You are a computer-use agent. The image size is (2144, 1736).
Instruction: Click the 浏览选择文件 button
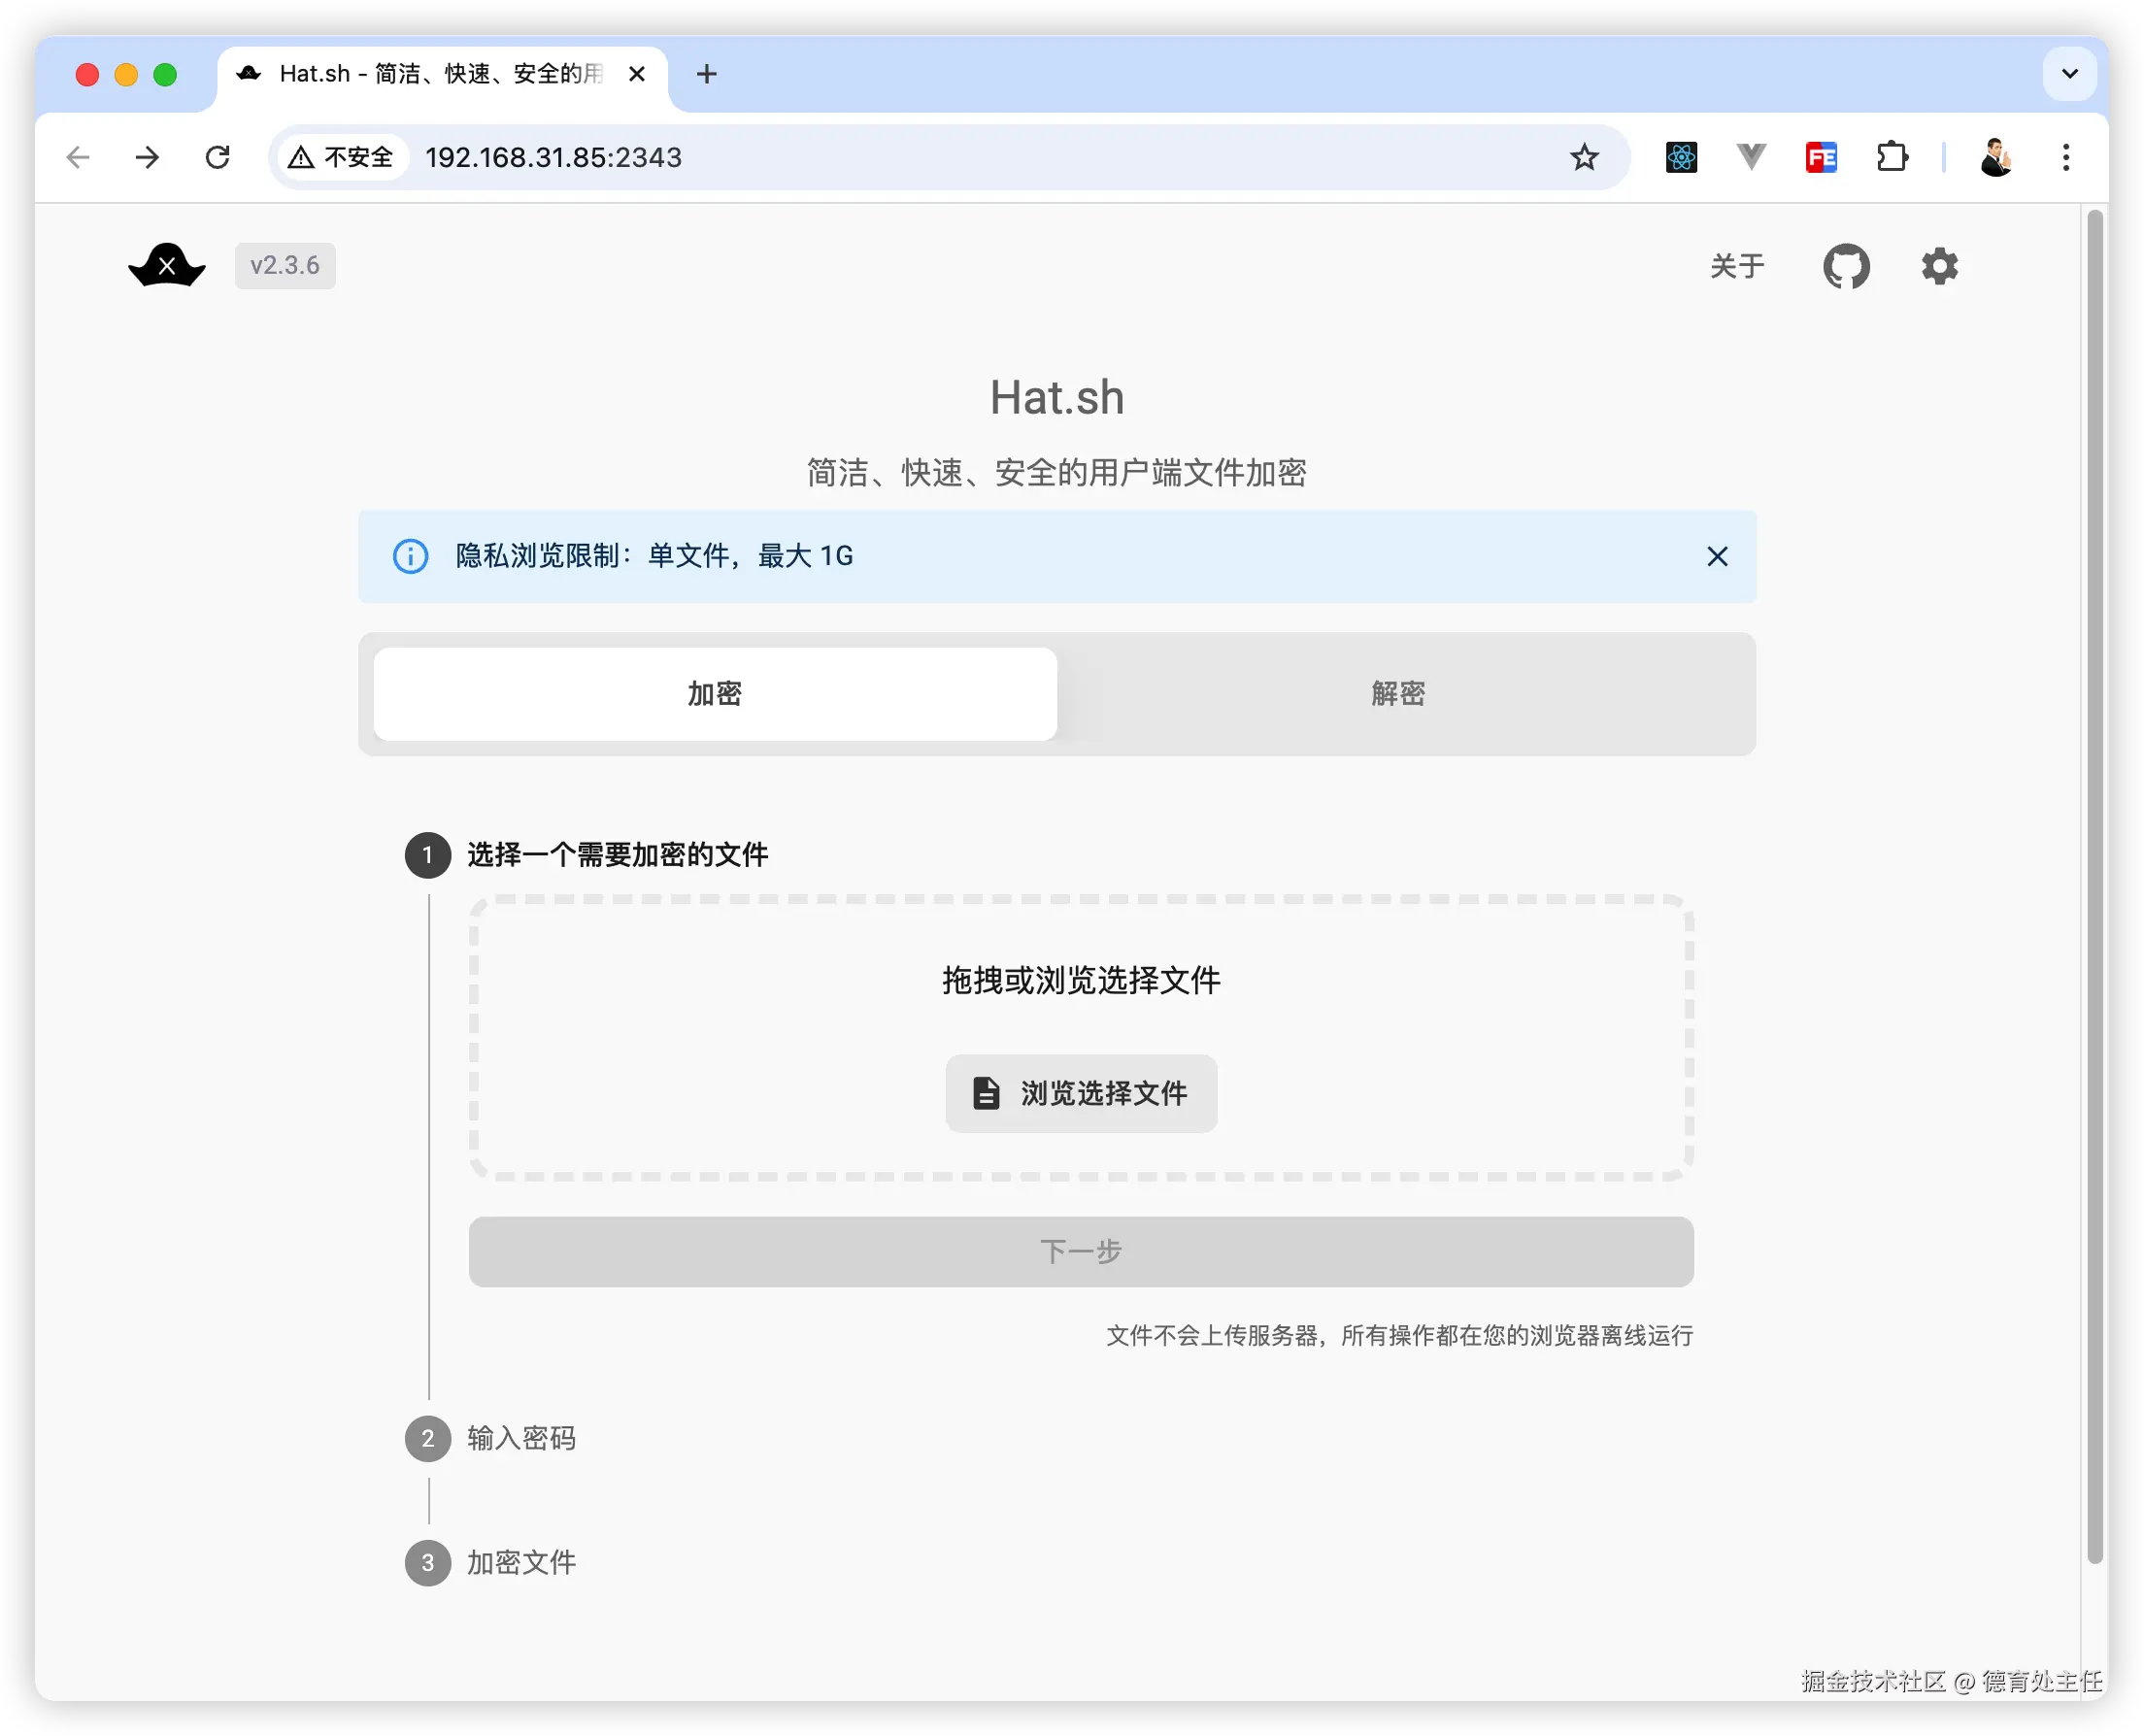(x=1081, y=1093)
